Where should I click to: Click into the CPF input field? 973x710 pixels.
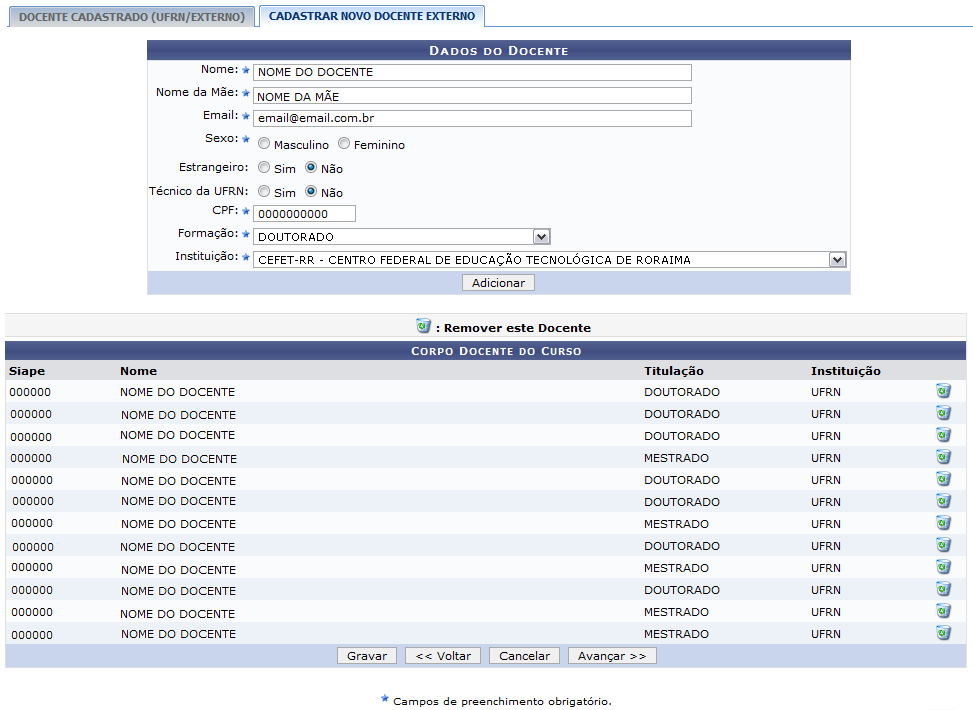305,213
